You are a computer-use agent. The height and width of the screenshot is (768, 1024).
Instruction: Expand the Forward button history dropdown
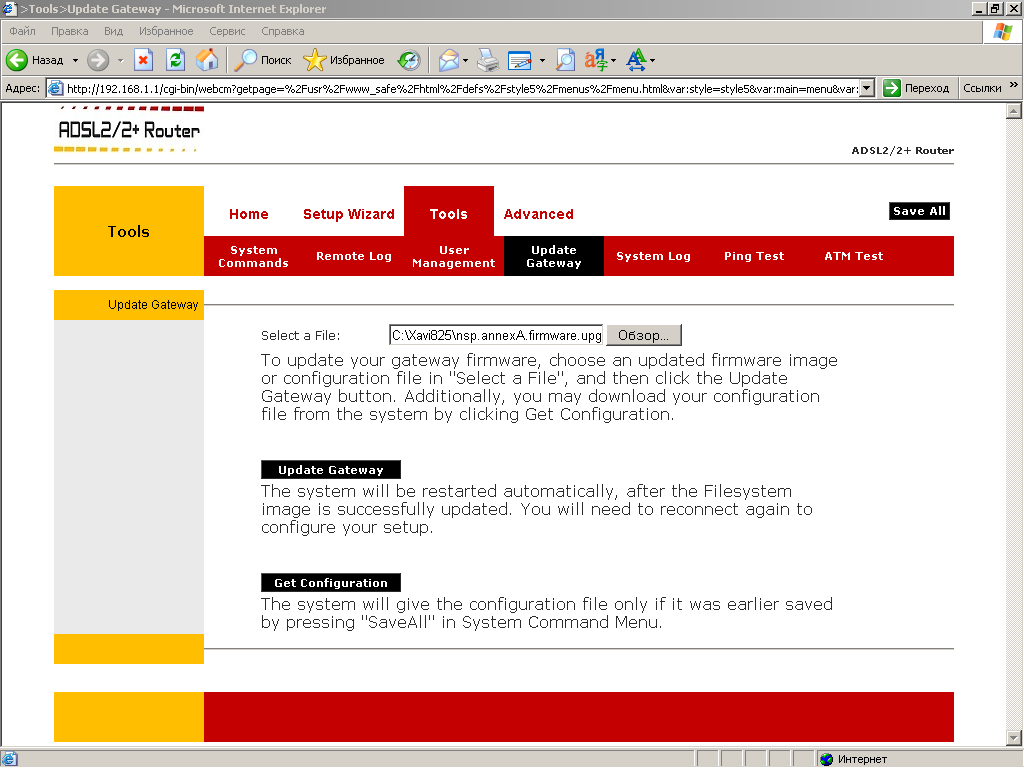[x=120, y=60]
